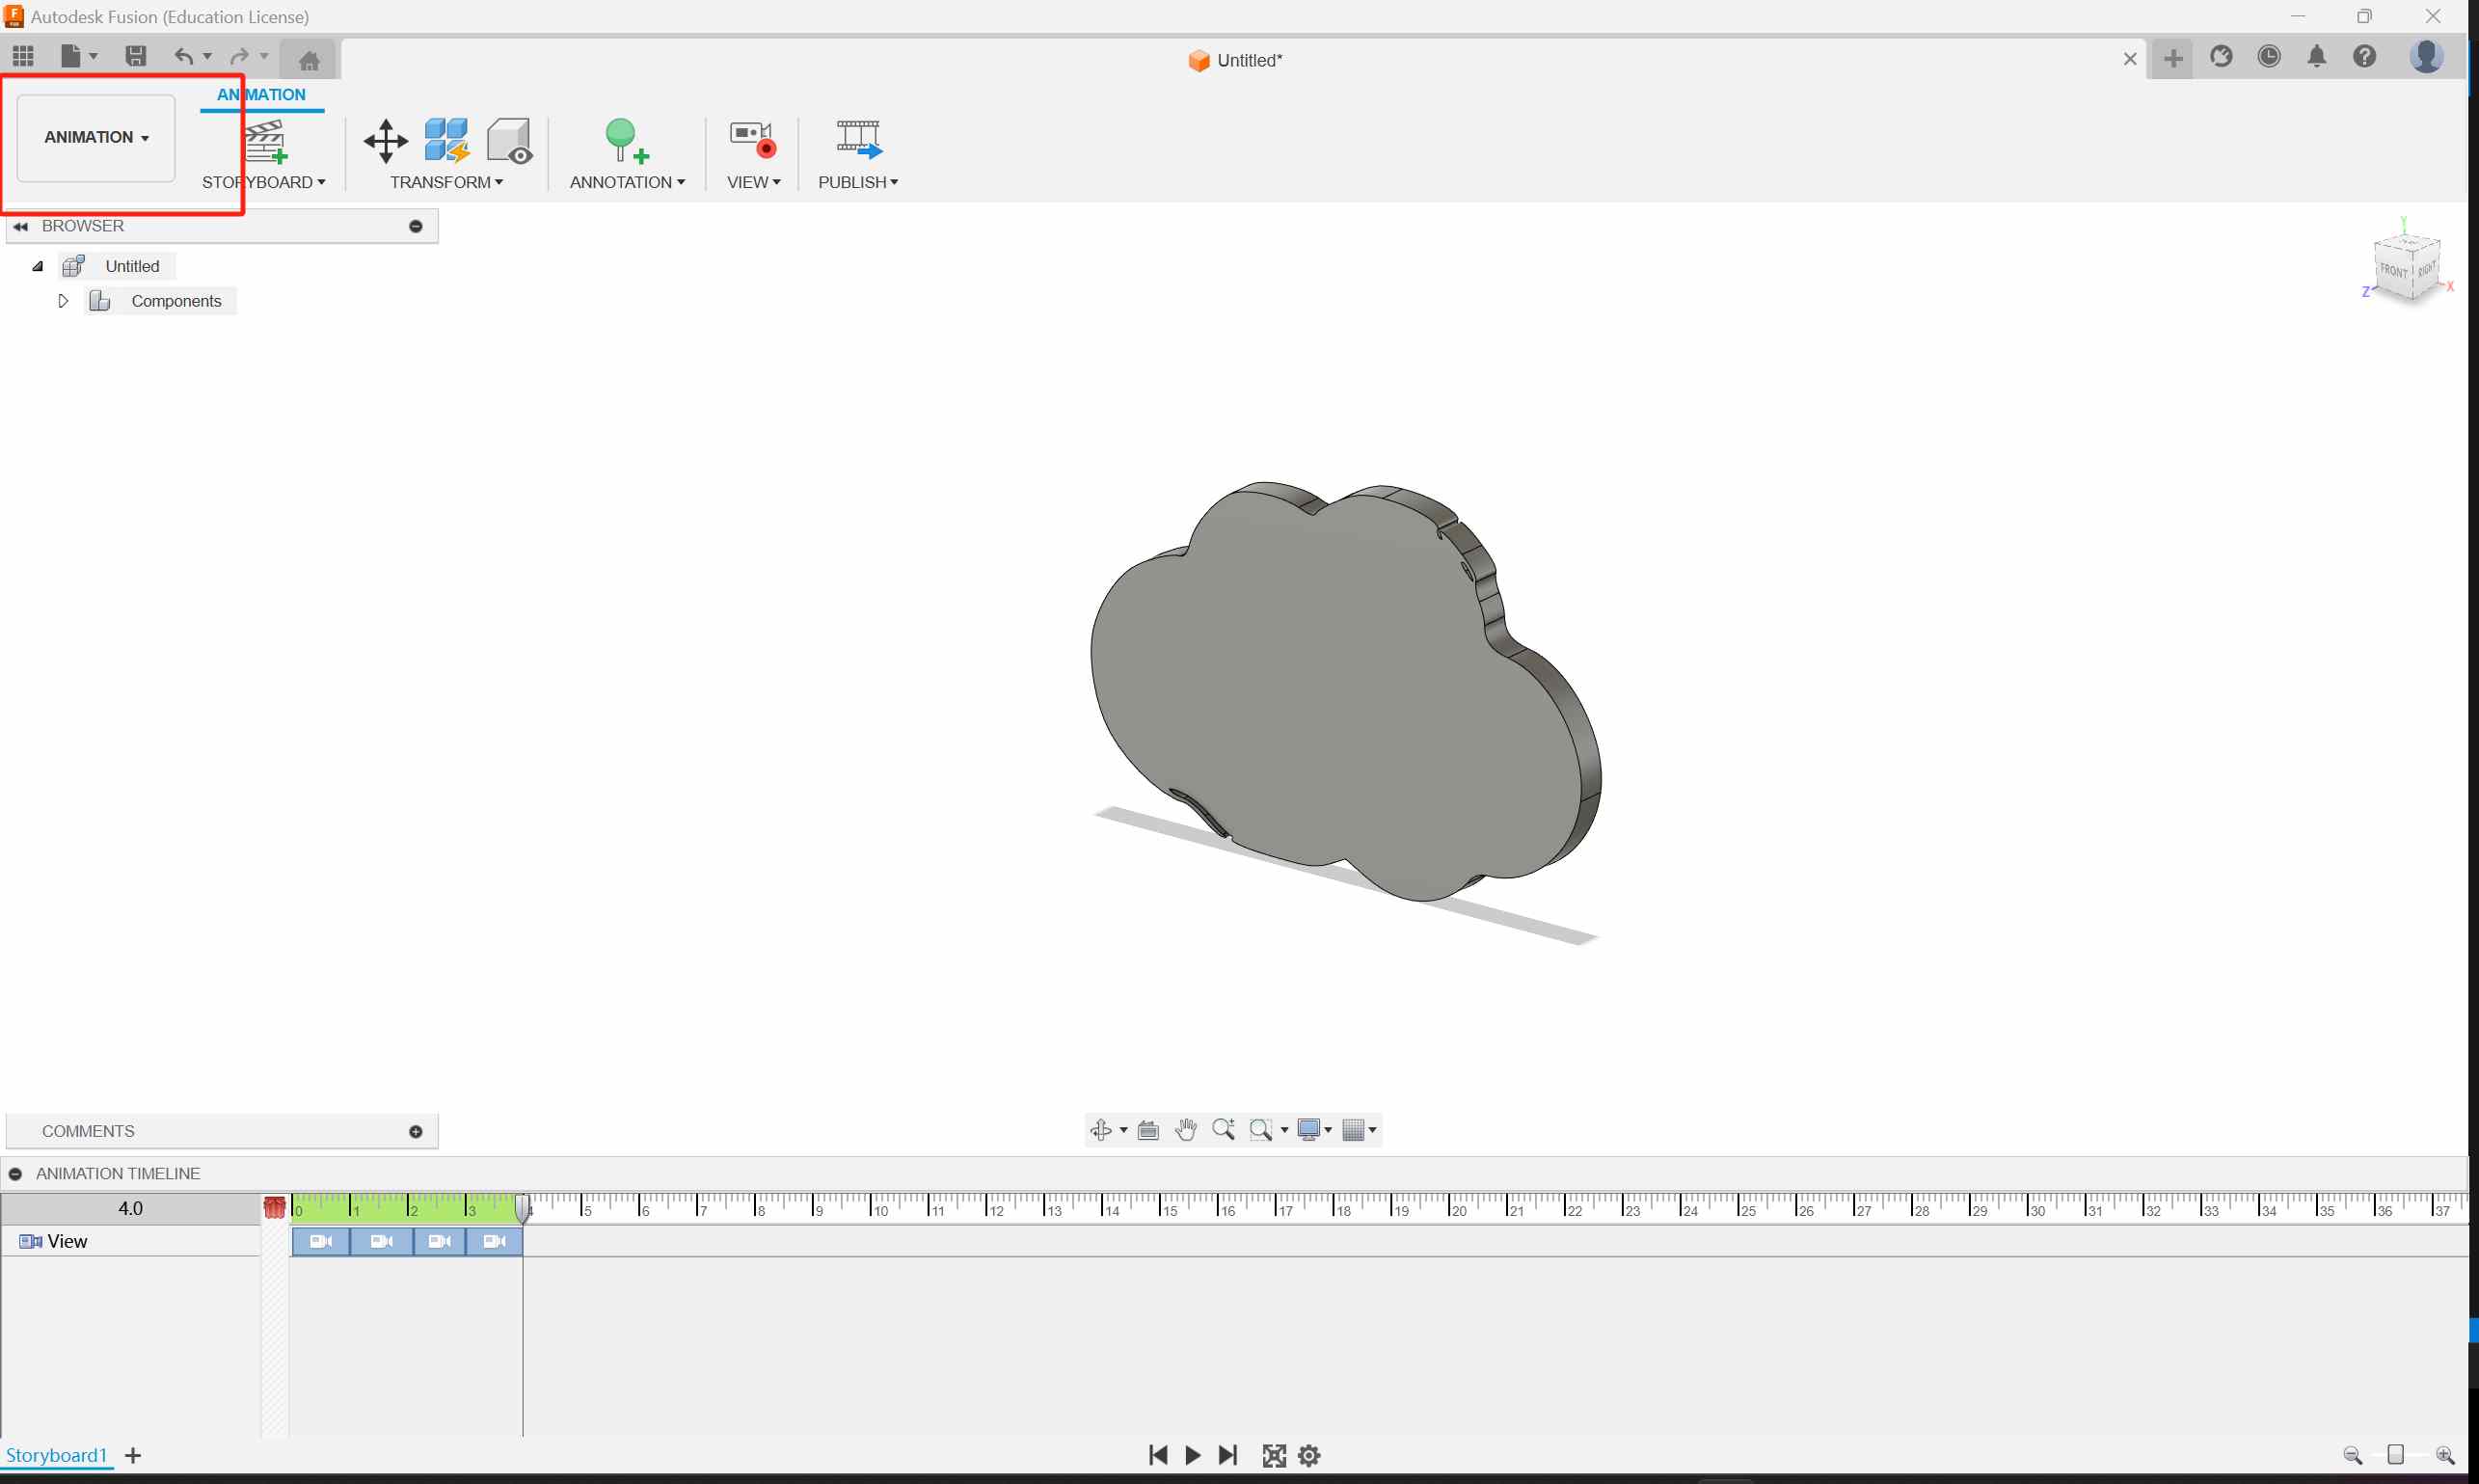
Task: Select the Storyboard1 tab
Action: coord(58,1454)
